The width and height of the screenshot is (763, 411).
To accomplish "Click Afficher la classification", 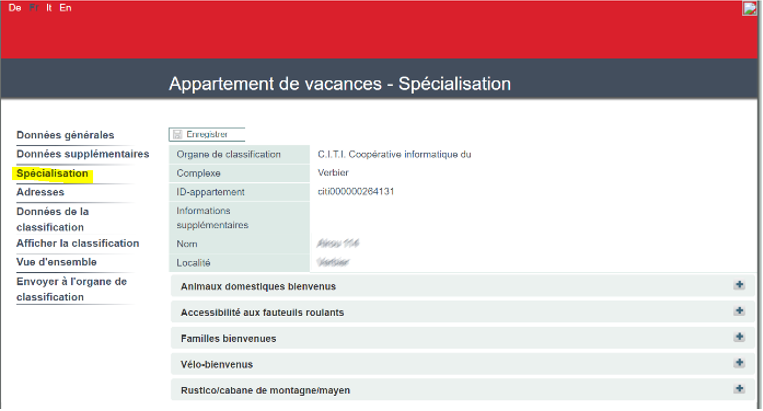I will pyautogui.click(x=77, y=243).
